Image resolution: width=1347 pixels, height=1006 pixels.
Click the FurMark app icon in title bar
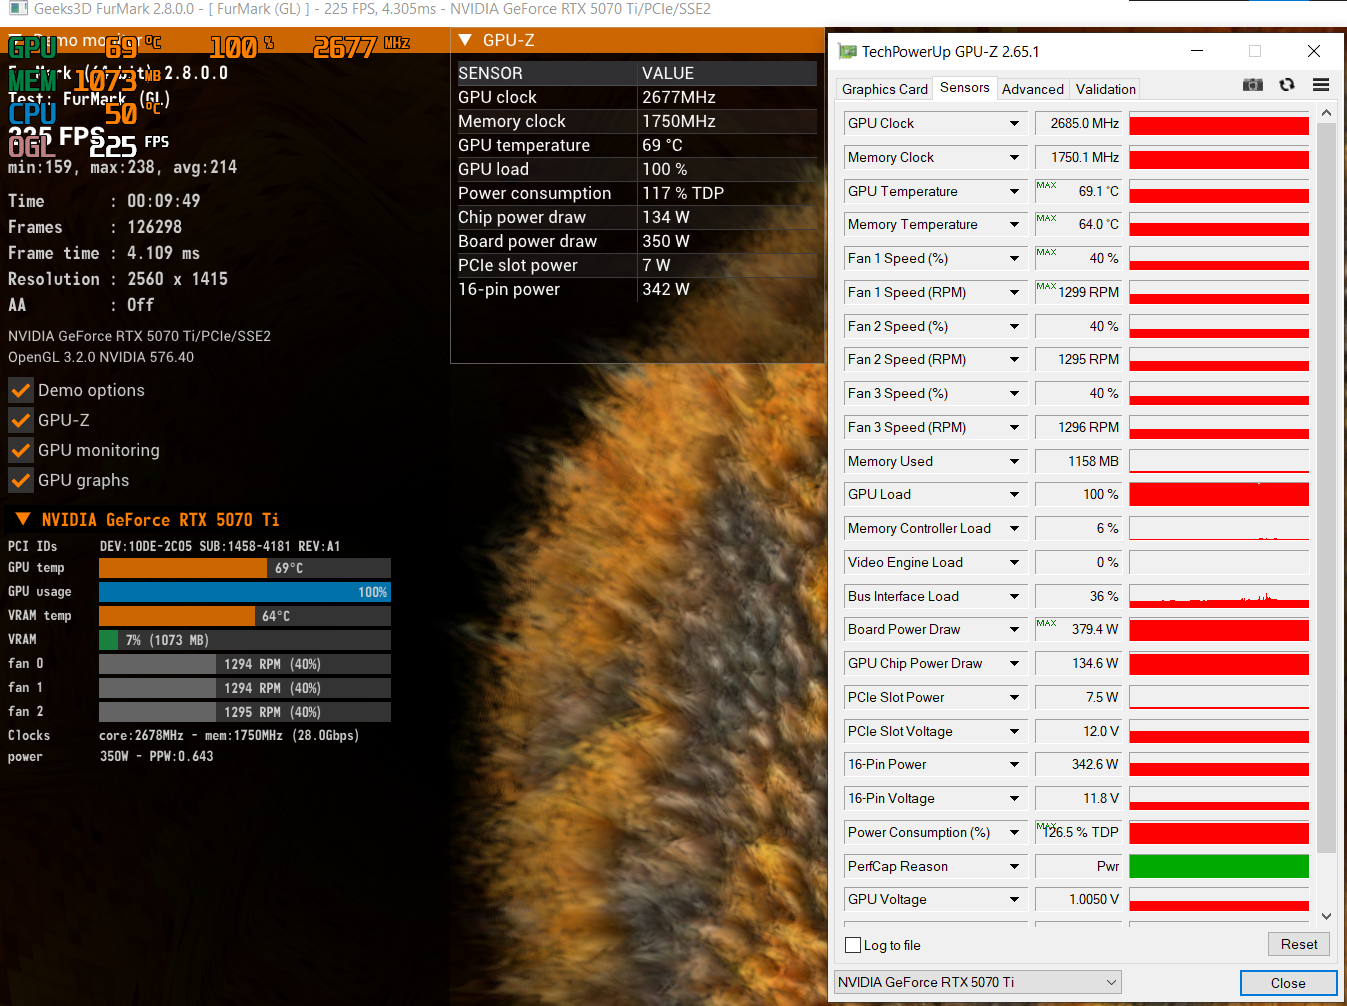tap(18, 8)
